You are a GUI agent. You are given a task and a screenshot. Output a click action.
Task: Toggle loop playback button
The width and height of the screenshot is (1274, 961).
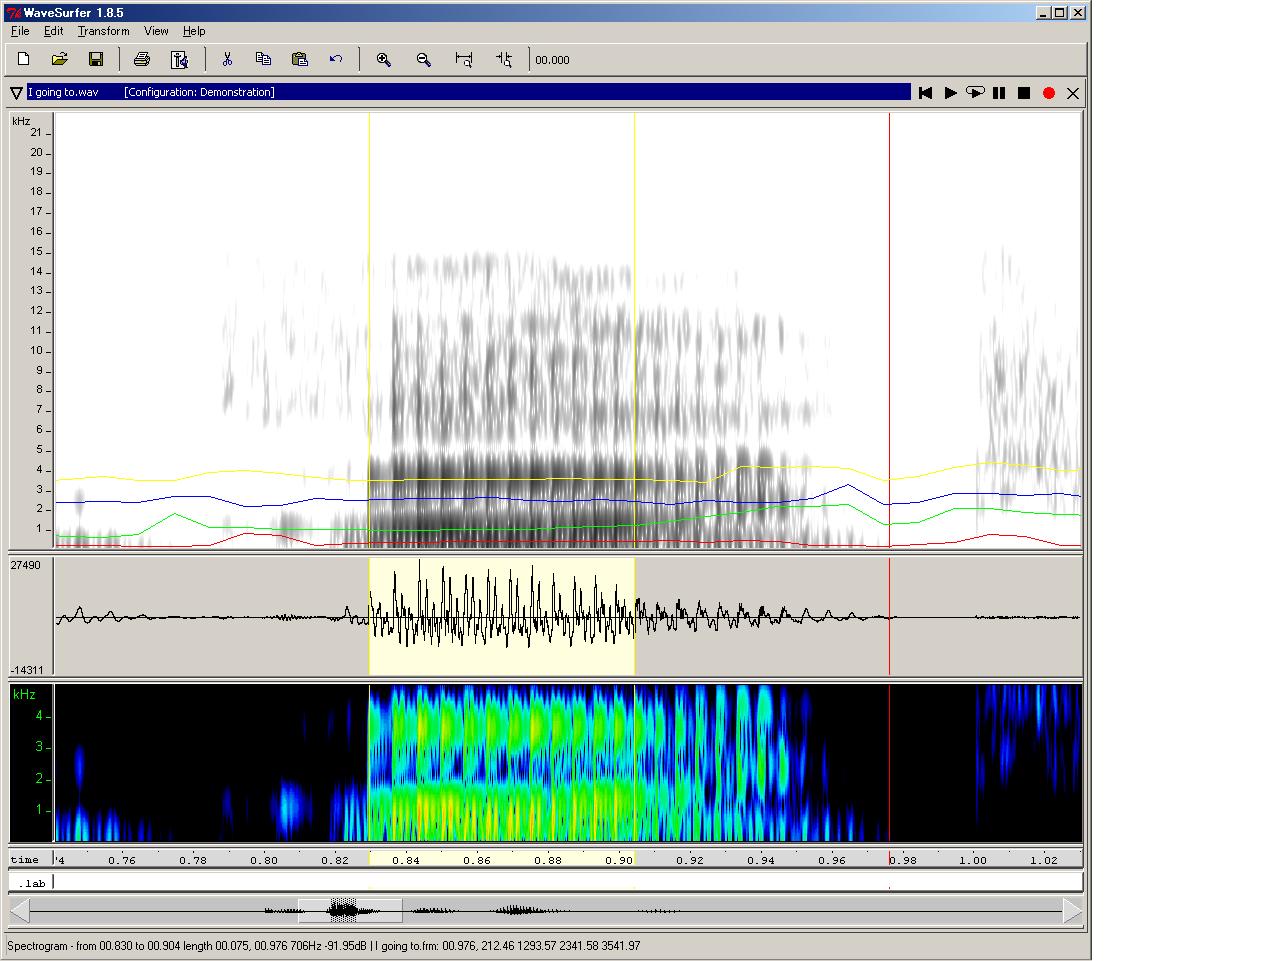(975, 93)
